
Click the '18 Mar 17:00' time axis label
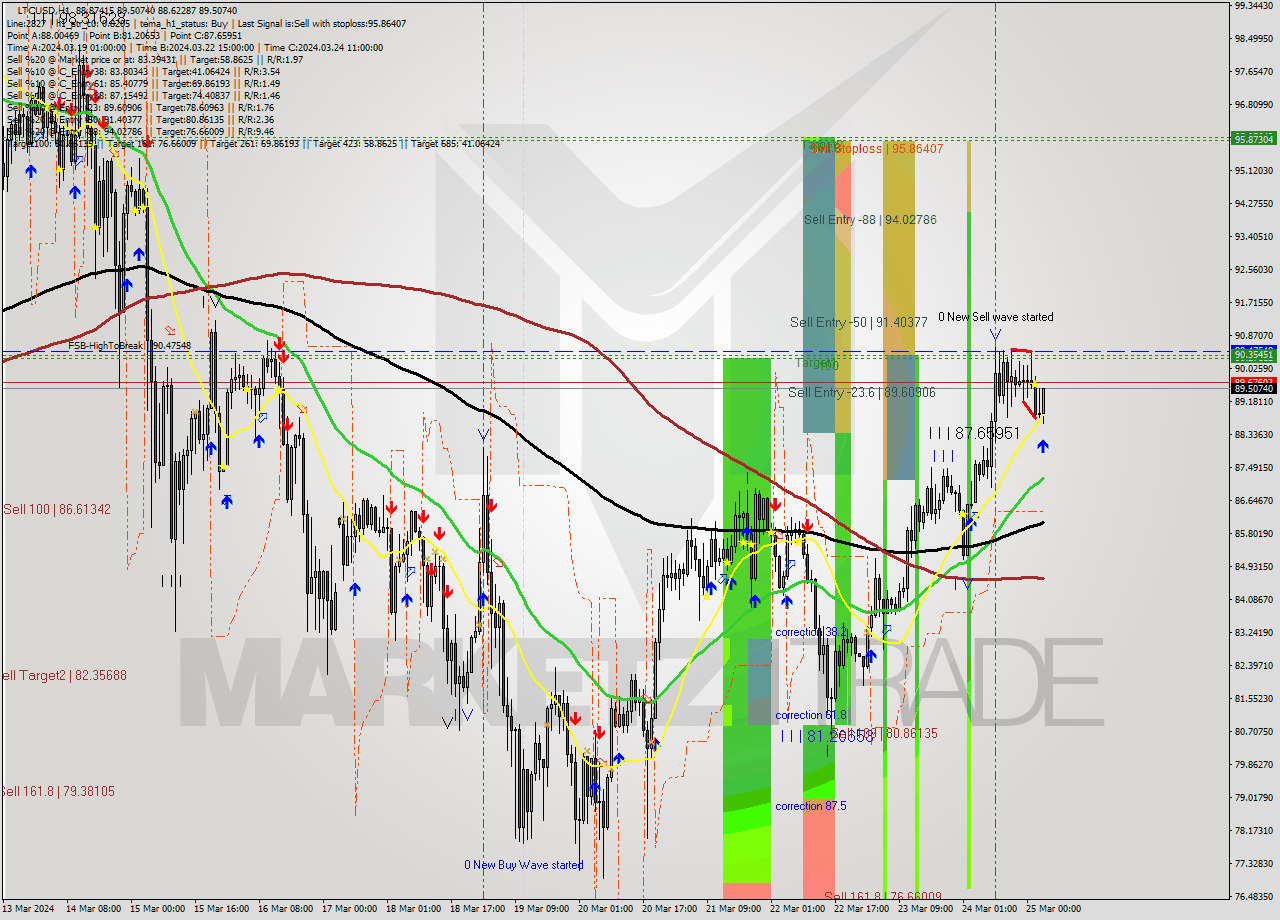tap(477, 909)
